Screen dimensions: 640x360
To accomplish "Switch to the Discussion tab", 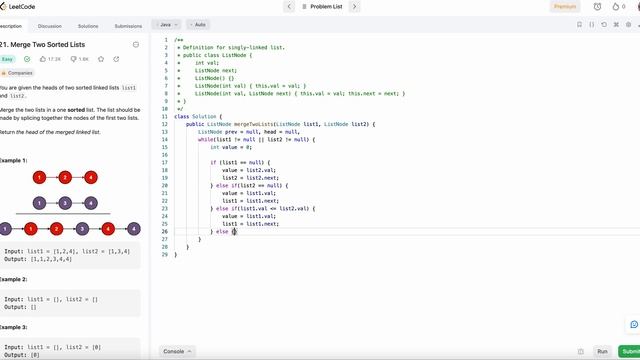I will click(50, 26).
